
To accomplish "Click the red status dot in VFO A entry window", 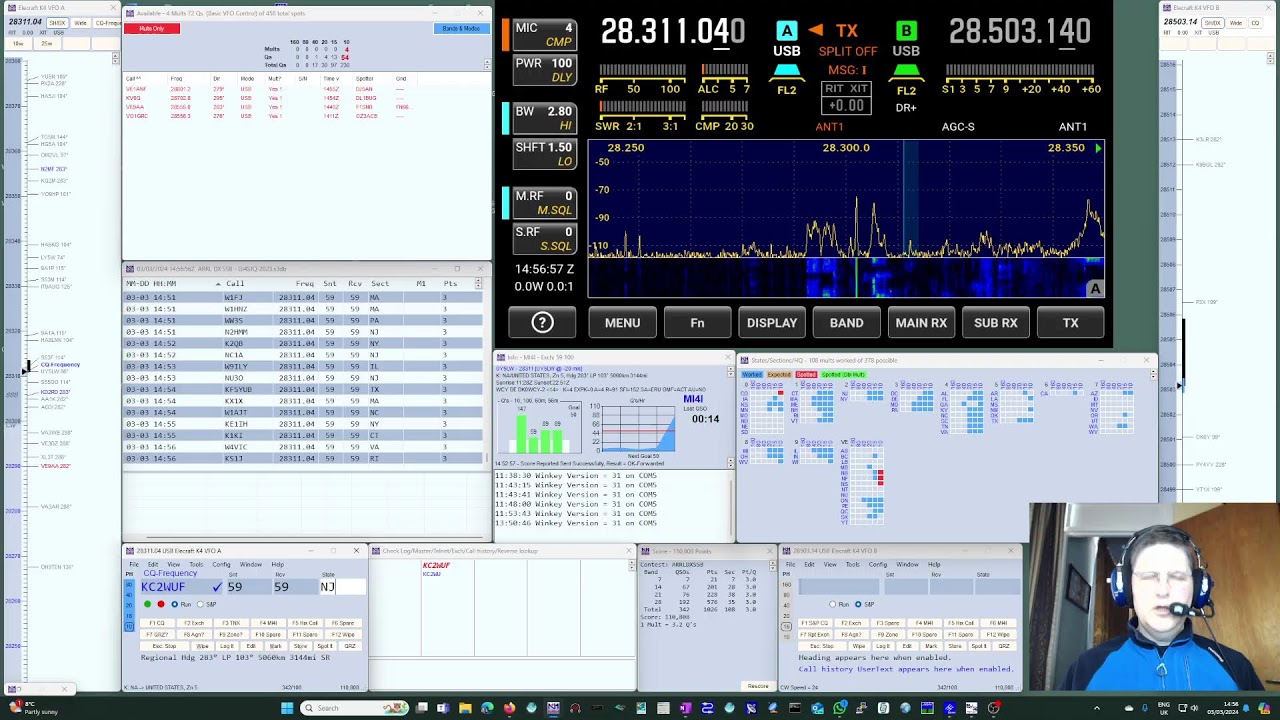I will click(x=160, y=604).
